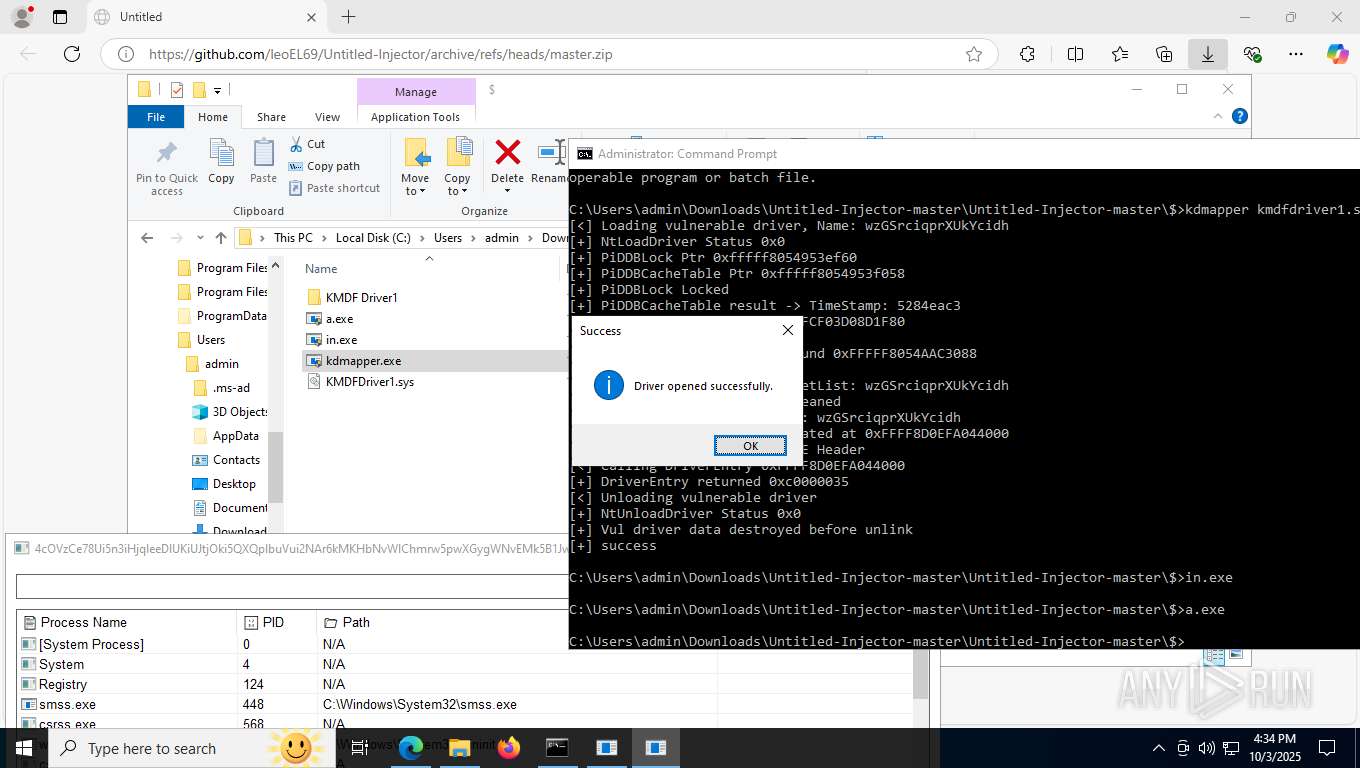
Task: Select the a.exe file
Action: [x=339, y=319]
